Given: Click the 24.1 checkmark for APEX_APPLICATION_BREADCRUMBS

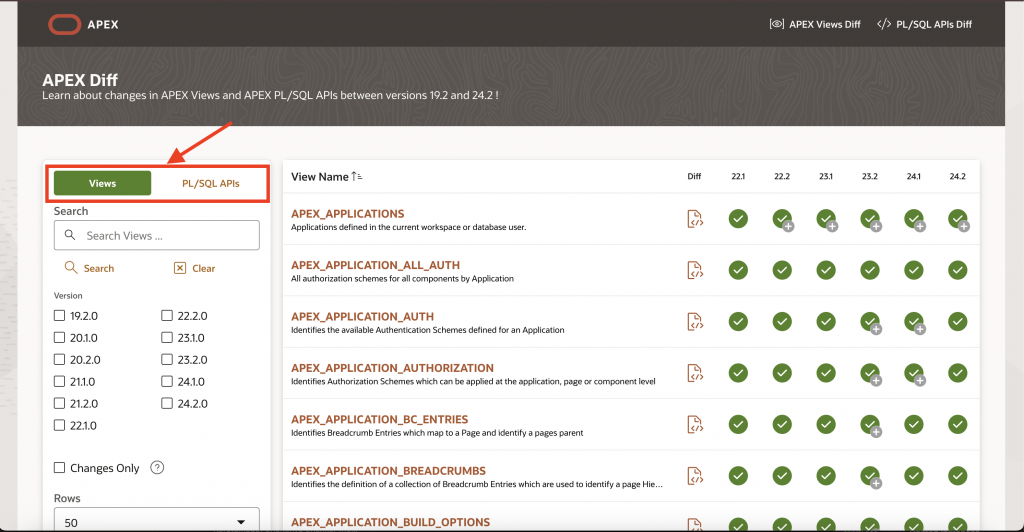Looking at the screenshot, I should pos(914,476).
